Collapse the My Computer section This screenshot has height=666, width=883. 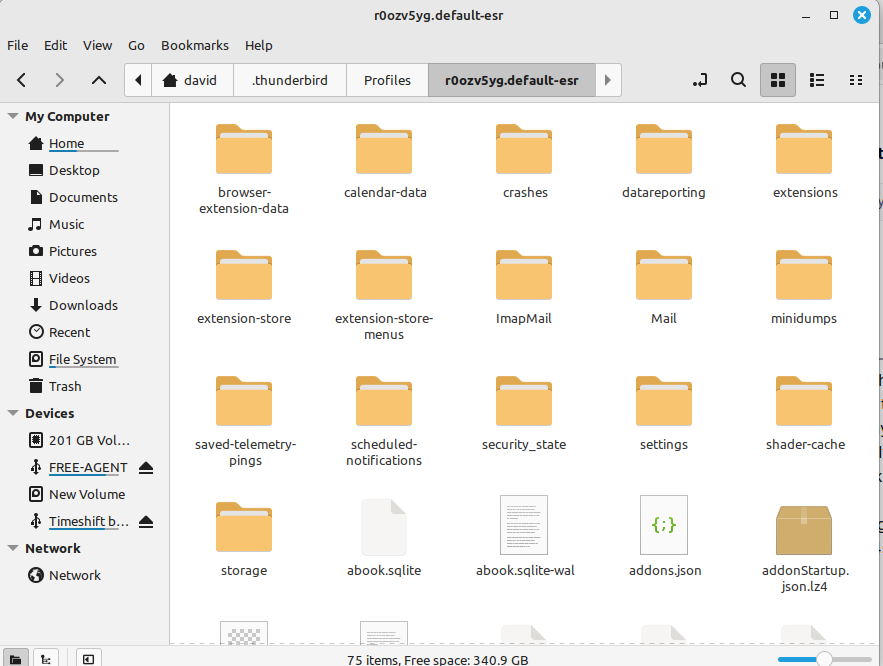point(13,117)
